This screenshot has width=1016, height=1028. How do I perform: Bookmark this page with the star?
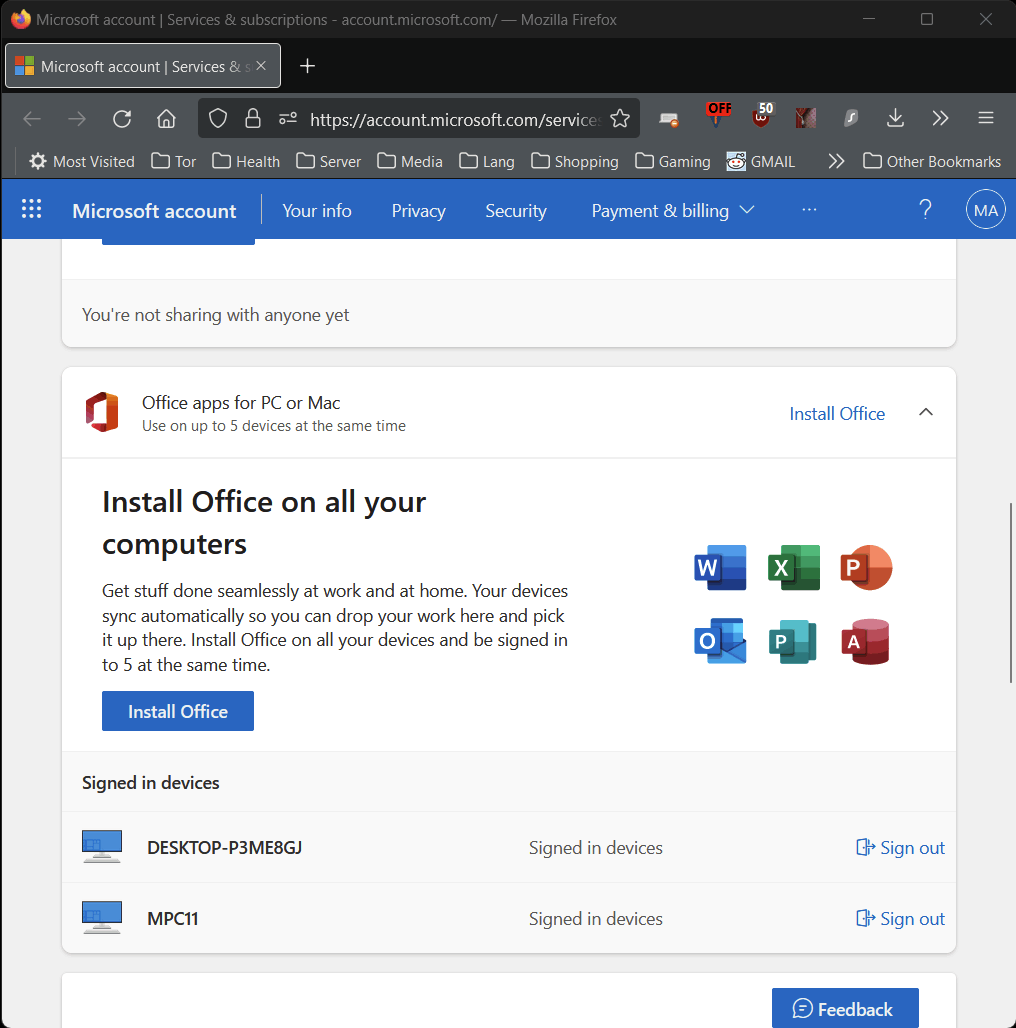[619, 119]
